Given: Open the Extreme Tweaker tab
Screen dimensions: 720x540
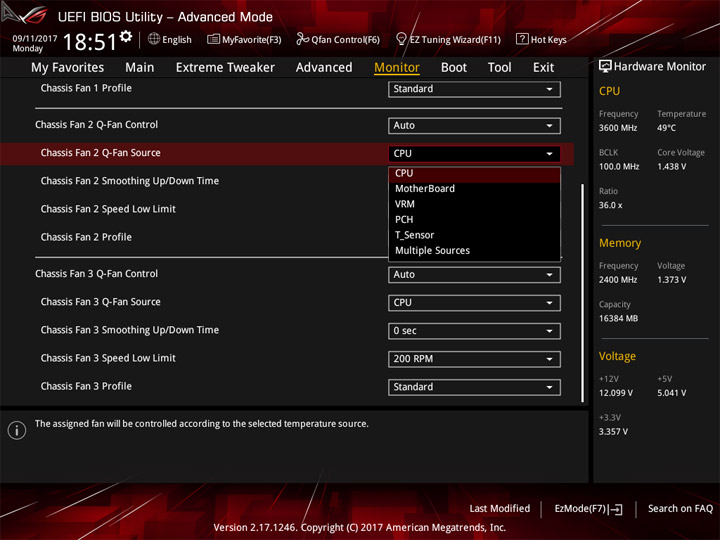Looking at the screenshot, I should tap(225, 68).
